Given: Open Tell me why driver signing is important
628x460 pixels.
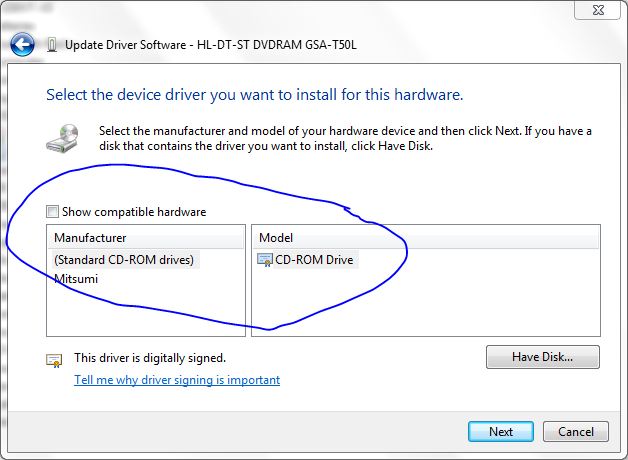Looking at the screenshot, I should pyautogui.click(x=177, y=380).
